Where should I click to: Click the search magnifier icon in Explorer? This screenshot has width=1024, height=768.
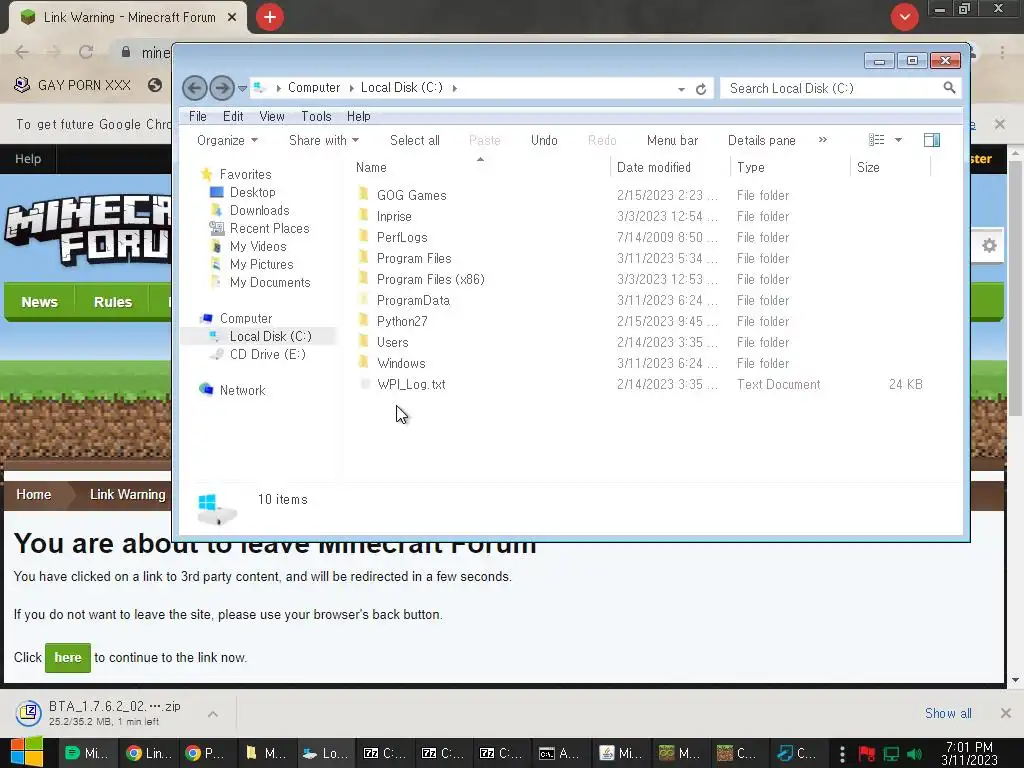tap(949, 88)
